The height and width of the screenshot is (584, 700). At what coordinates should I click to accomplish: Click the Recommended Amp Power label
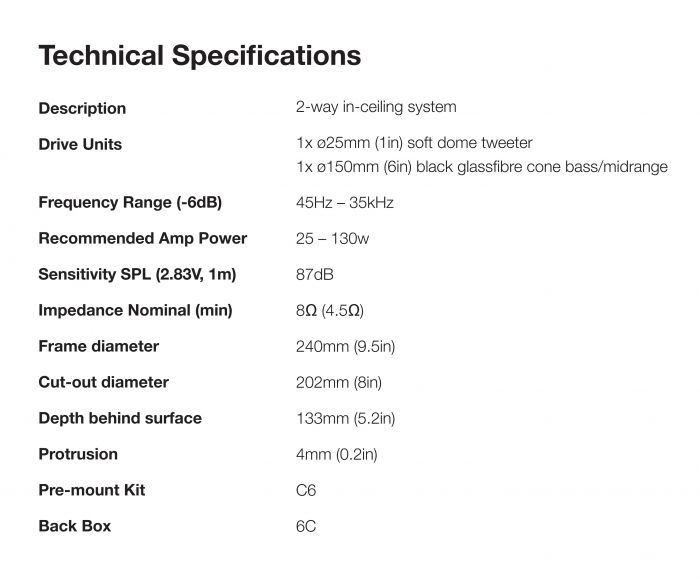click(x=142, y=238)
